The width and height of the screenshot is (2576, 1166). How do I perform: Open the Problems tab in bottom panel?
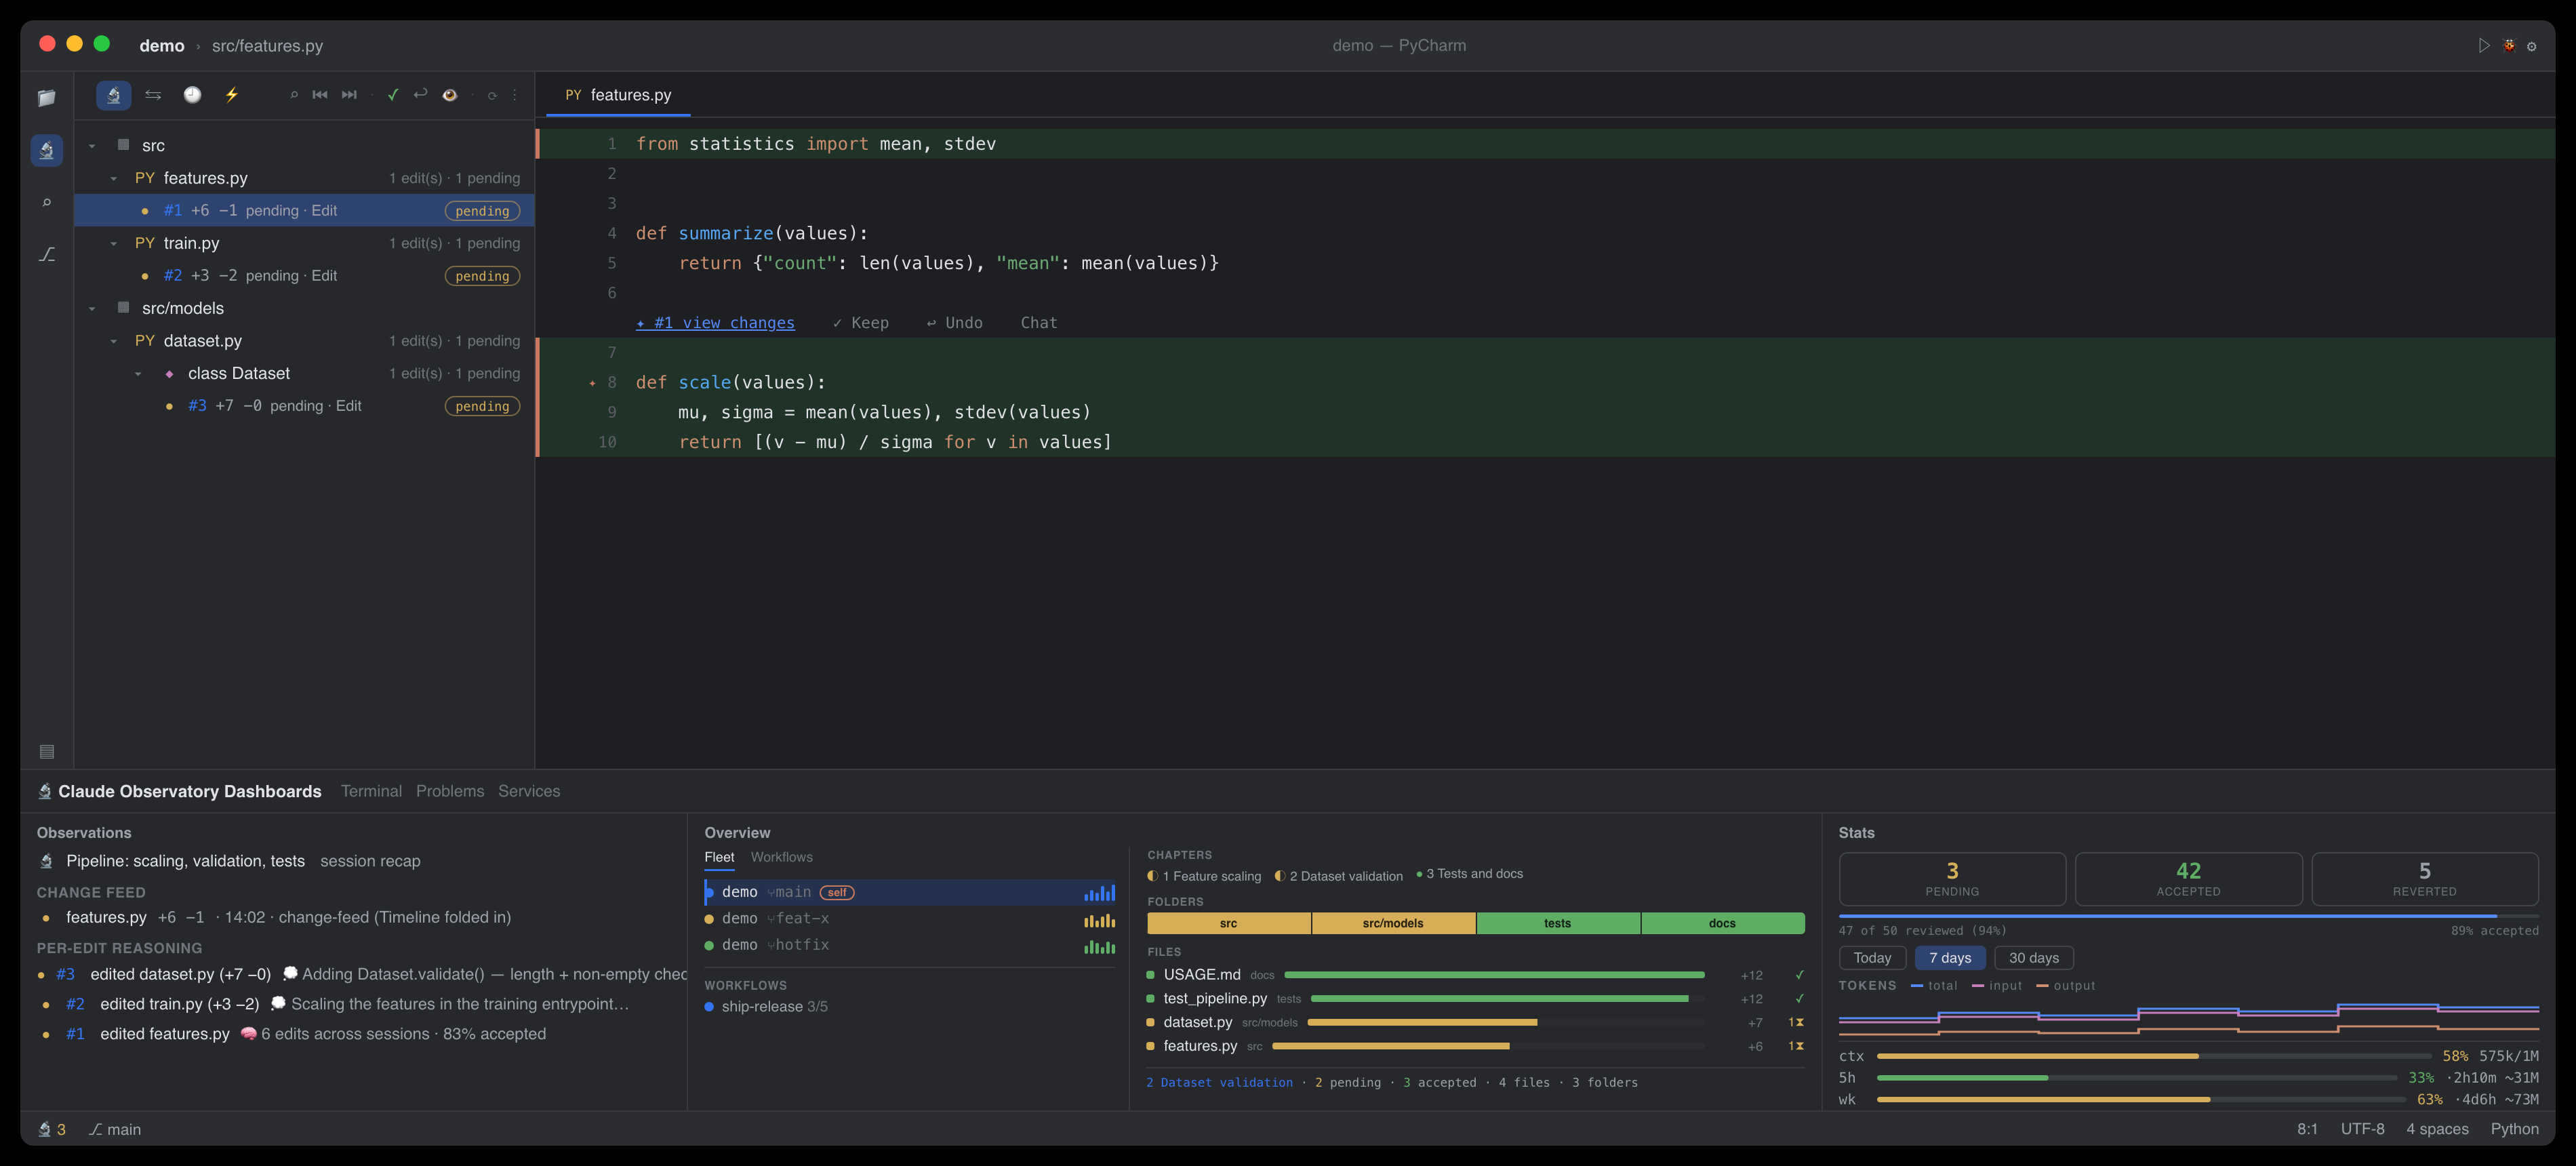[x=450, y=791]
